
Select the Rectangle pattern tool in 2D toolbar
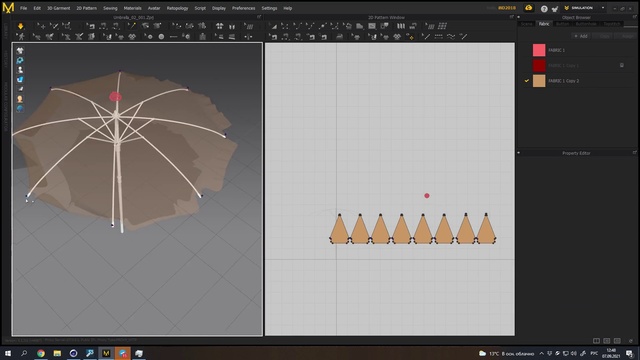[x=372, y=26]
